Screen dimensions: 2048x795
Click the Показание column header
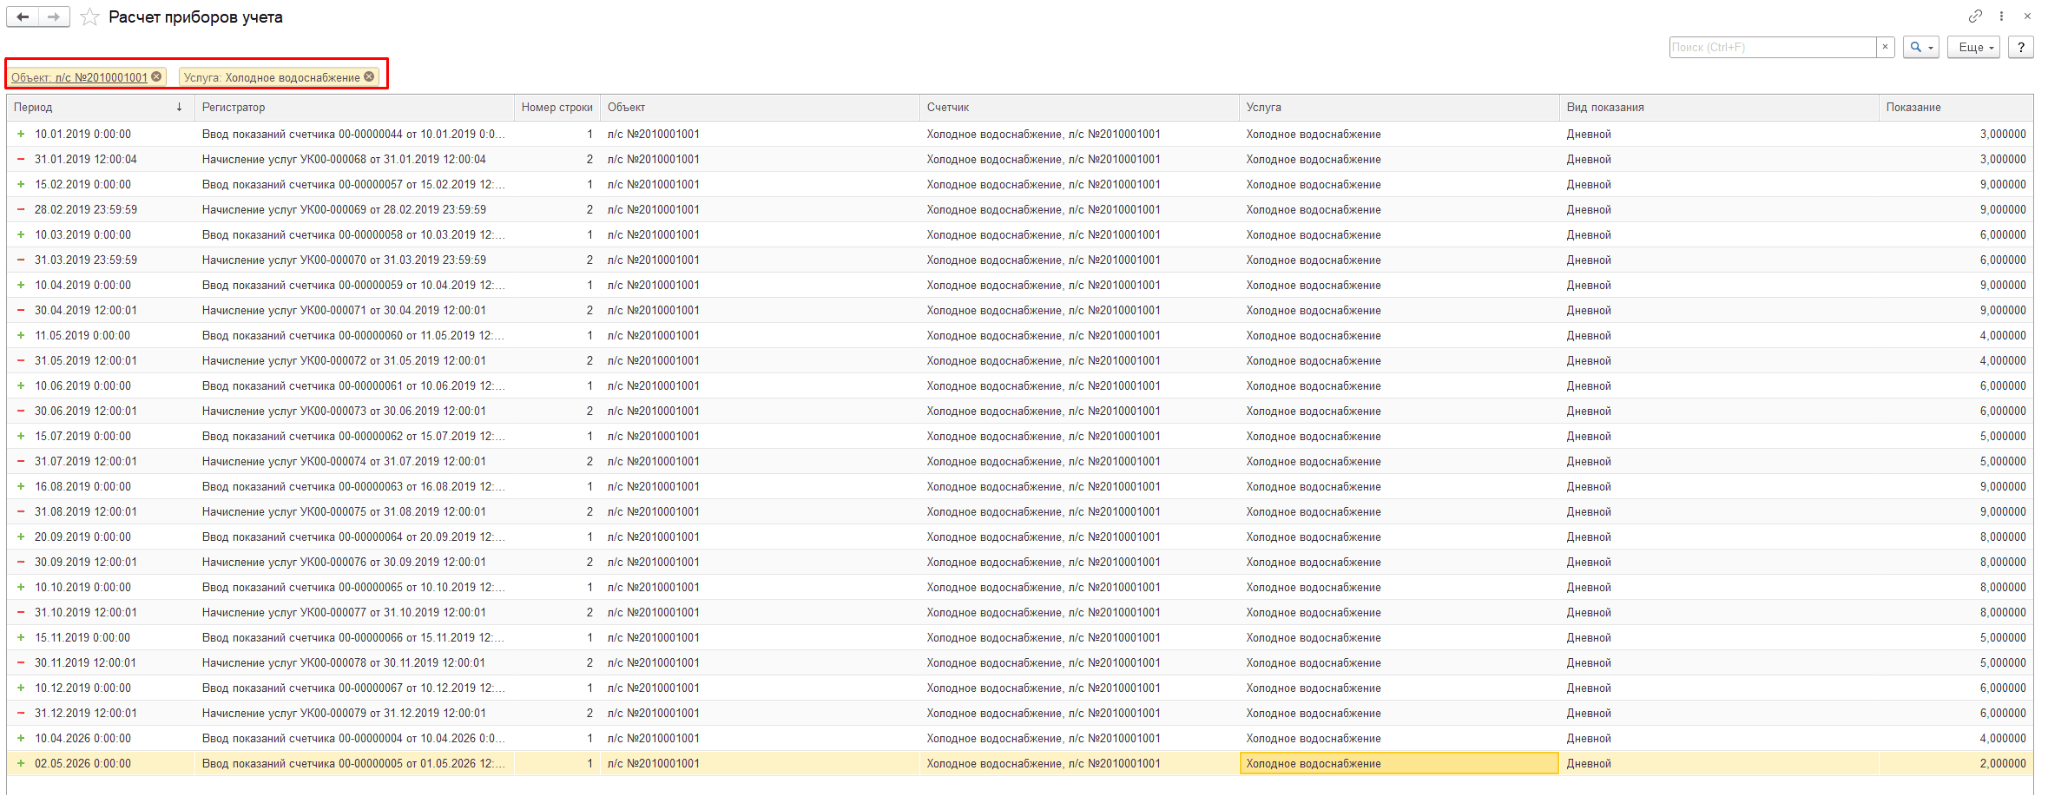tap(1956, 107)
